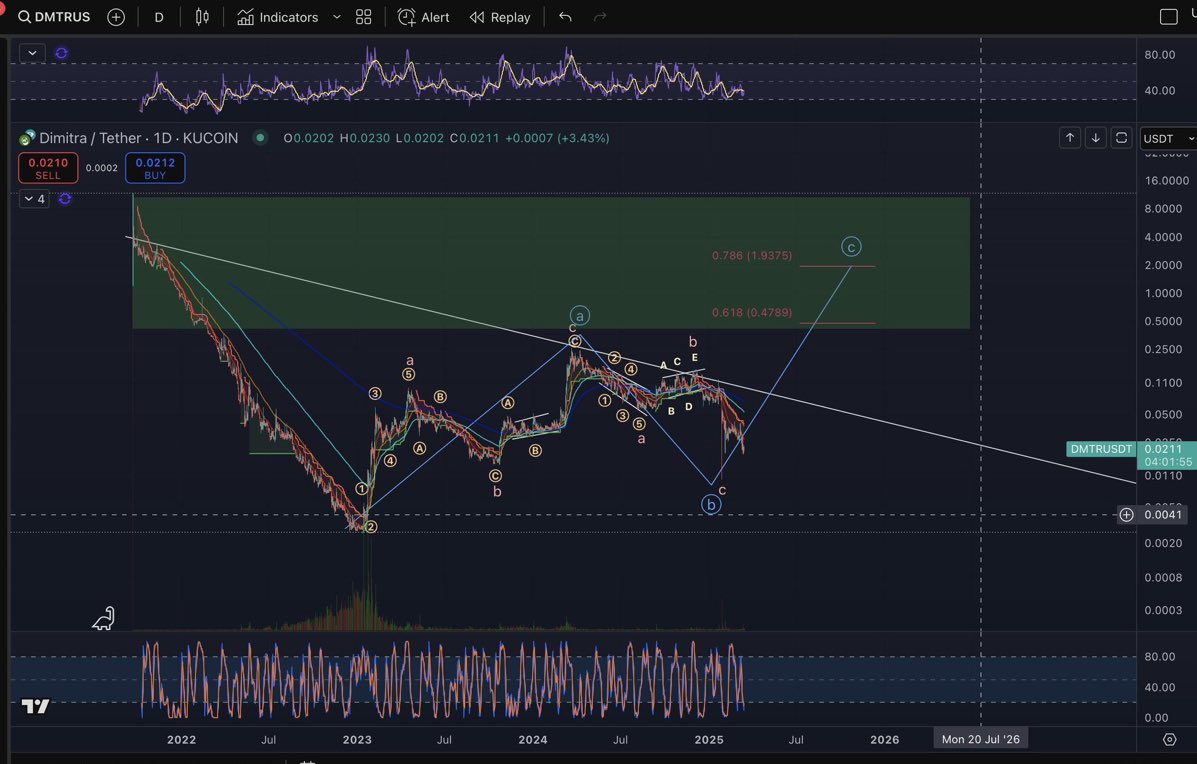Viewport: 1197px width, 764px height.
Task: Collapse the 4 indicators legend expander
Action: 34,199
